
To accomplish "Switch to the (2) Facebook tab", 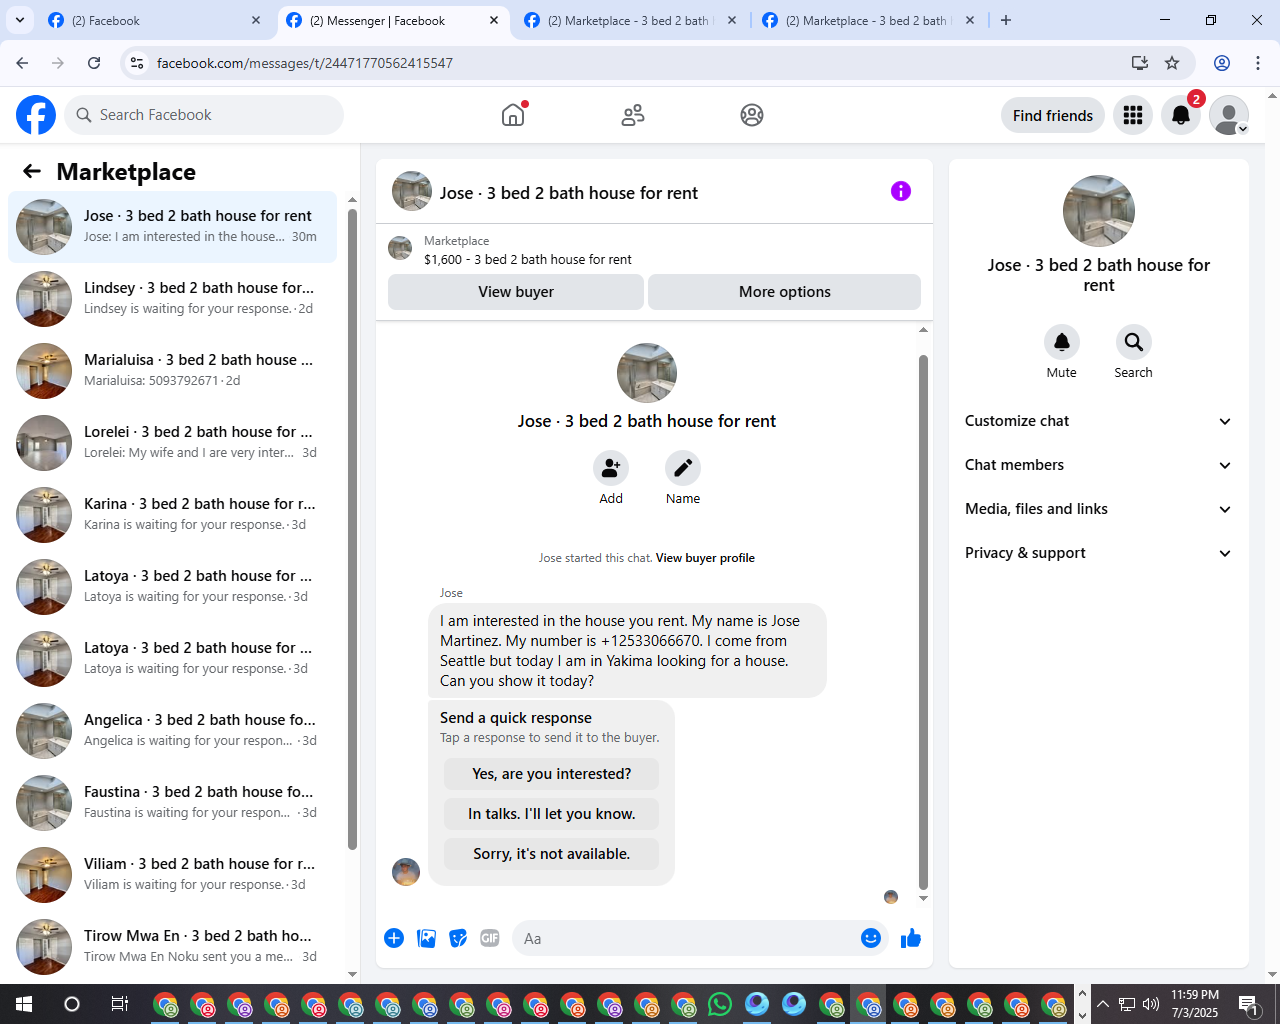I will pos(154,20).
